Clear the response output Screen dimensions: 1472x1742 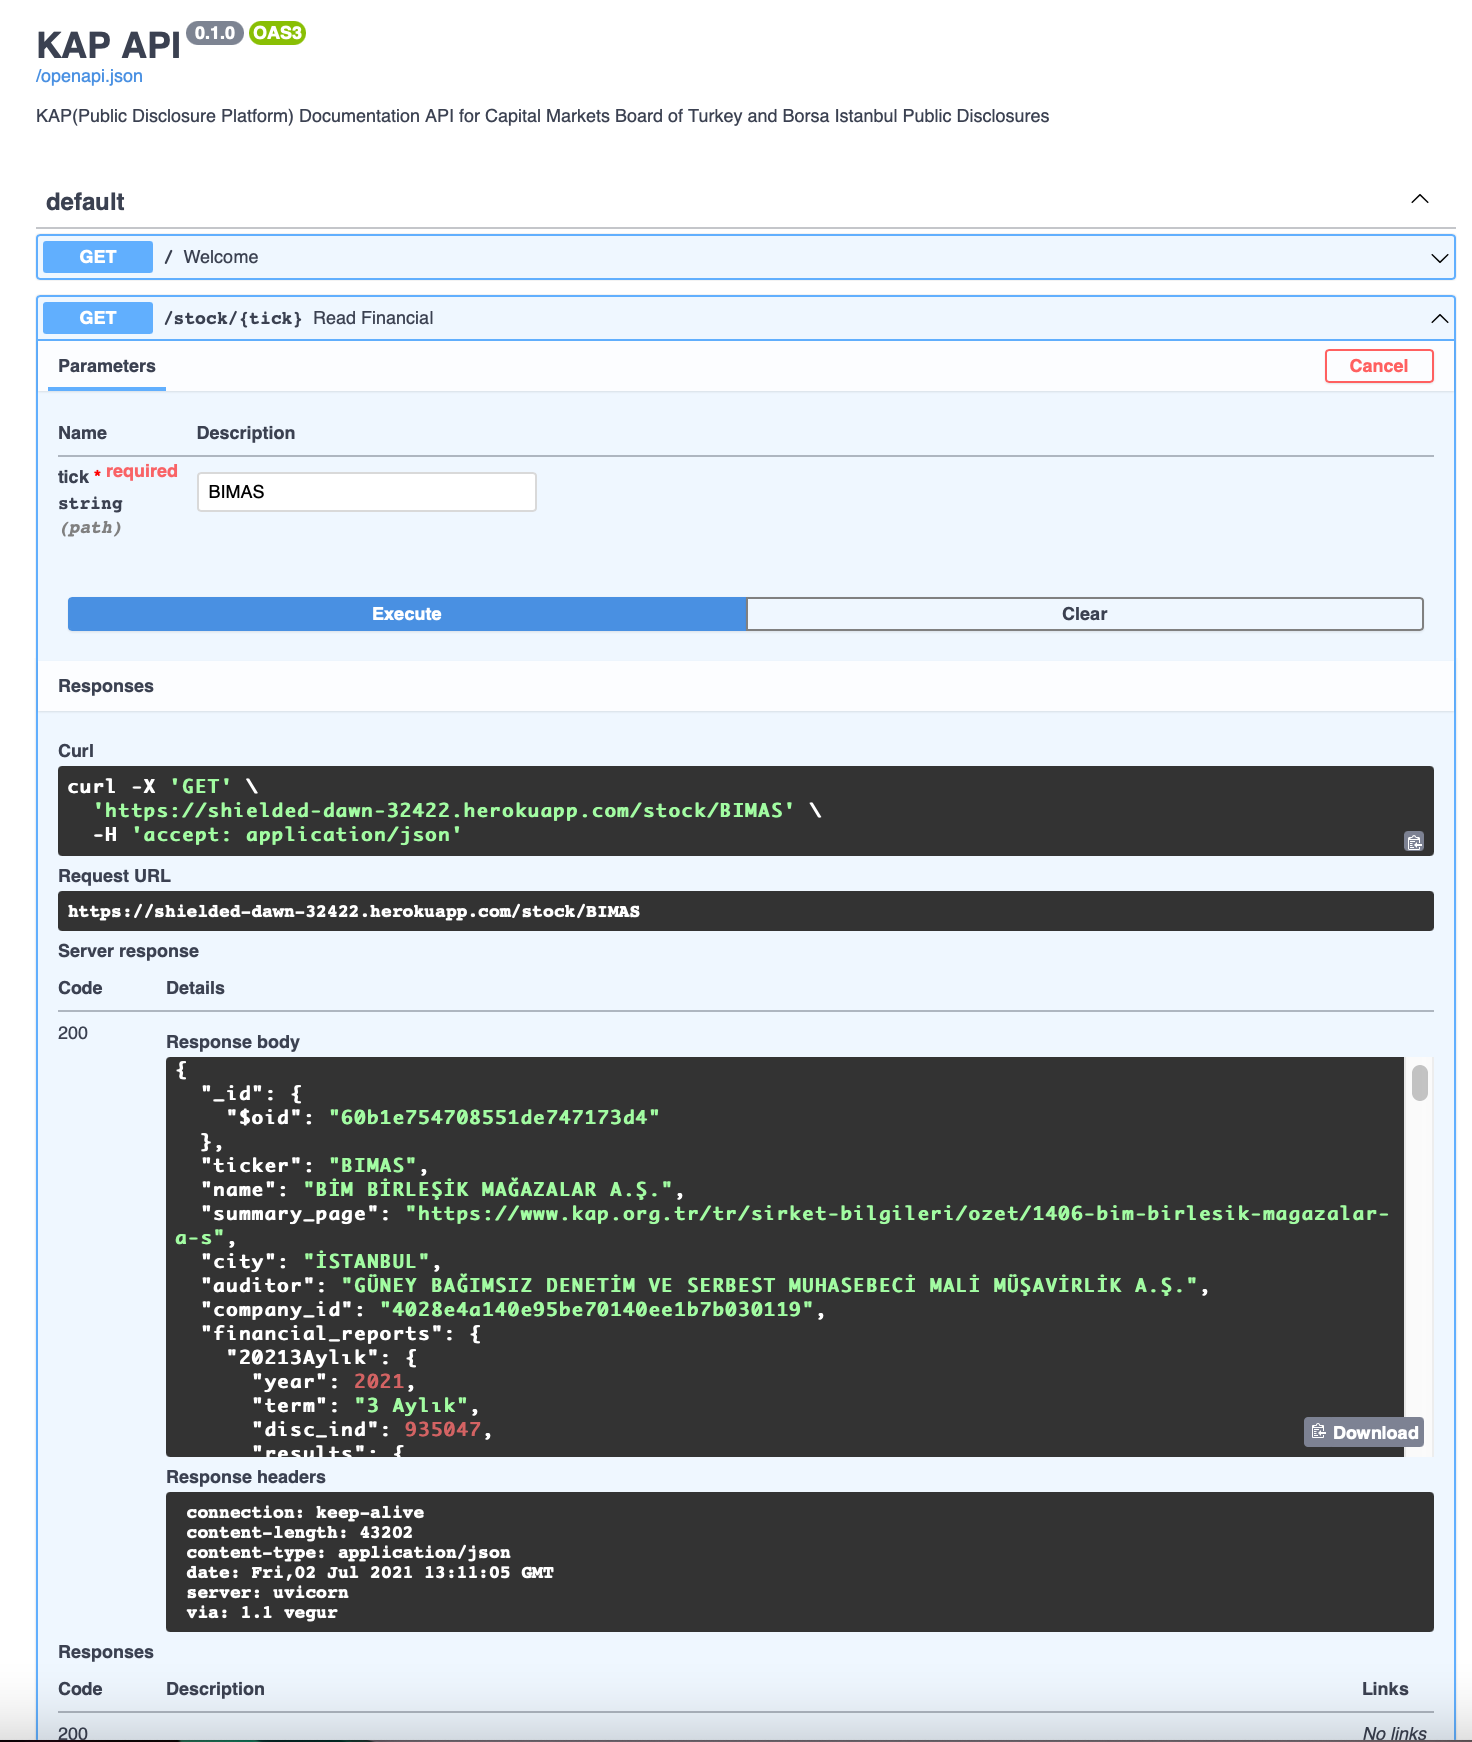pos(1085,614)
